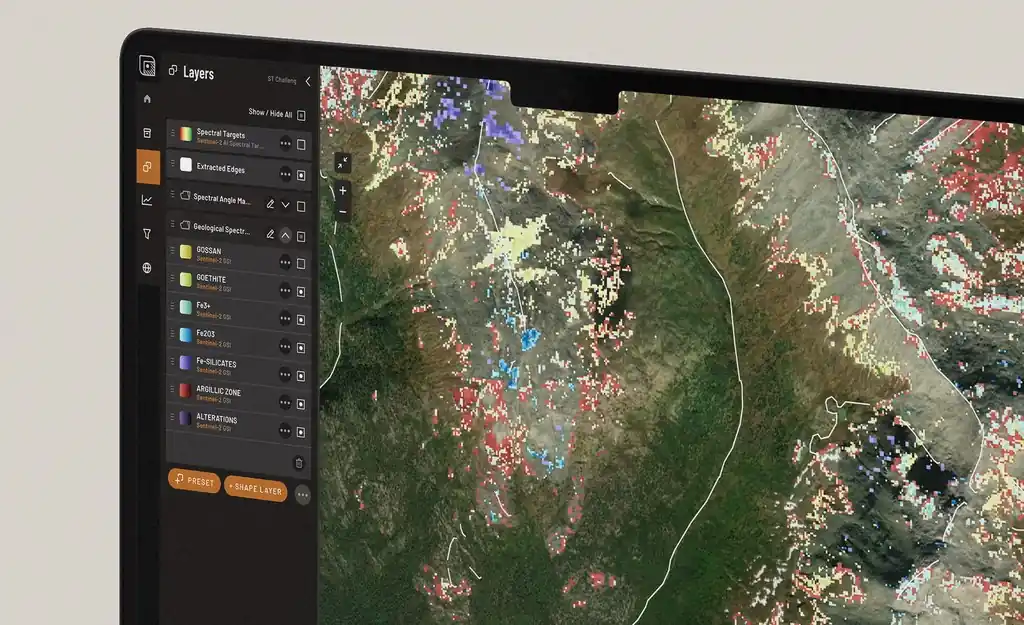Toggle visibility of ALTERATIONS layer

301,432
